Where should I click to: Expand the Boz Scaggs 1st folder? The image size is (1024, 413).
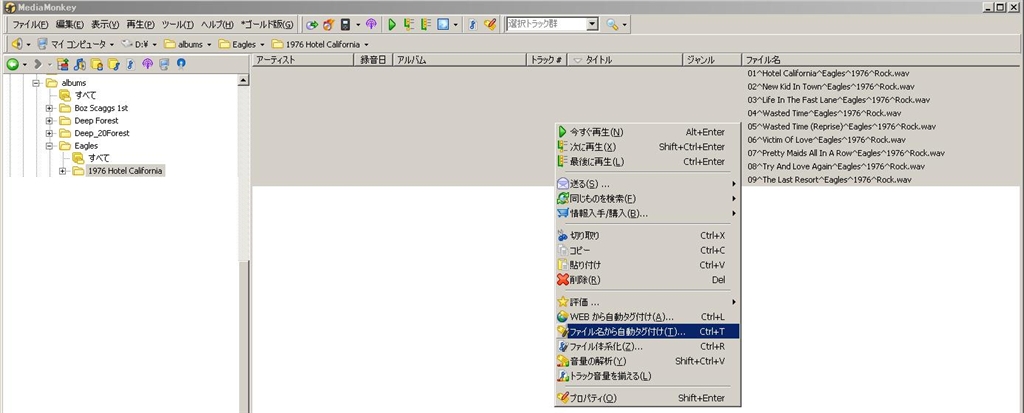point(49,108)
